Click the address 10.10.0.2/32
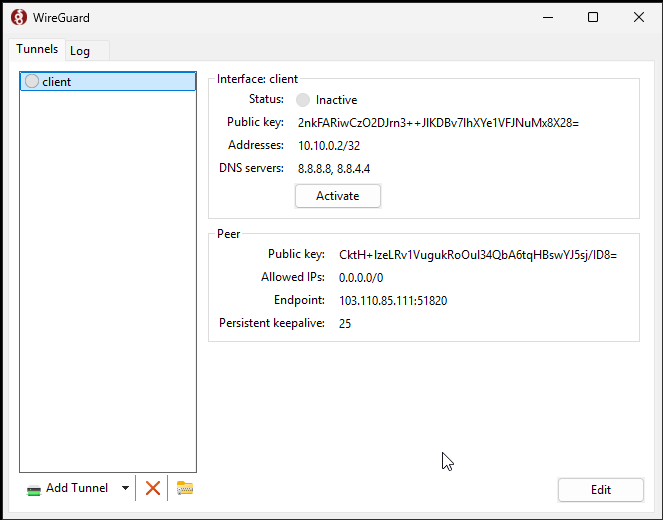 pyautogui.click(x=329, y=146)
